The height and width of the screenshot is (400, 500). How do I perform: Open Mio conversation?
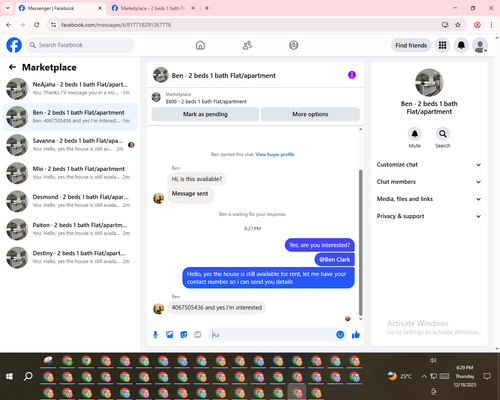[70, 173]
